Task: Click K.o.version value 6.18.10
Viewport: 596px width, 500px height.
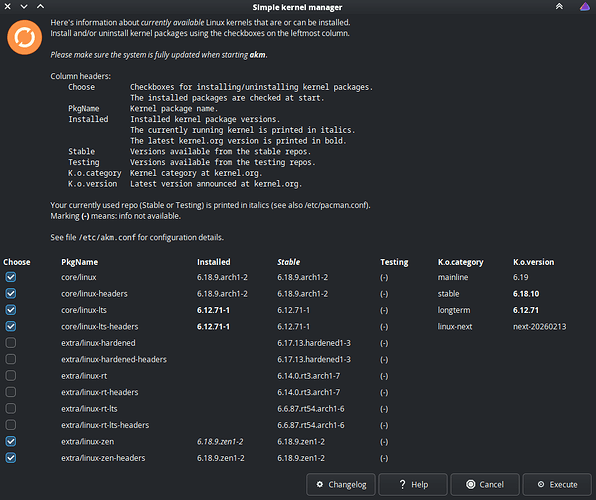Action: tap(526, 294)
